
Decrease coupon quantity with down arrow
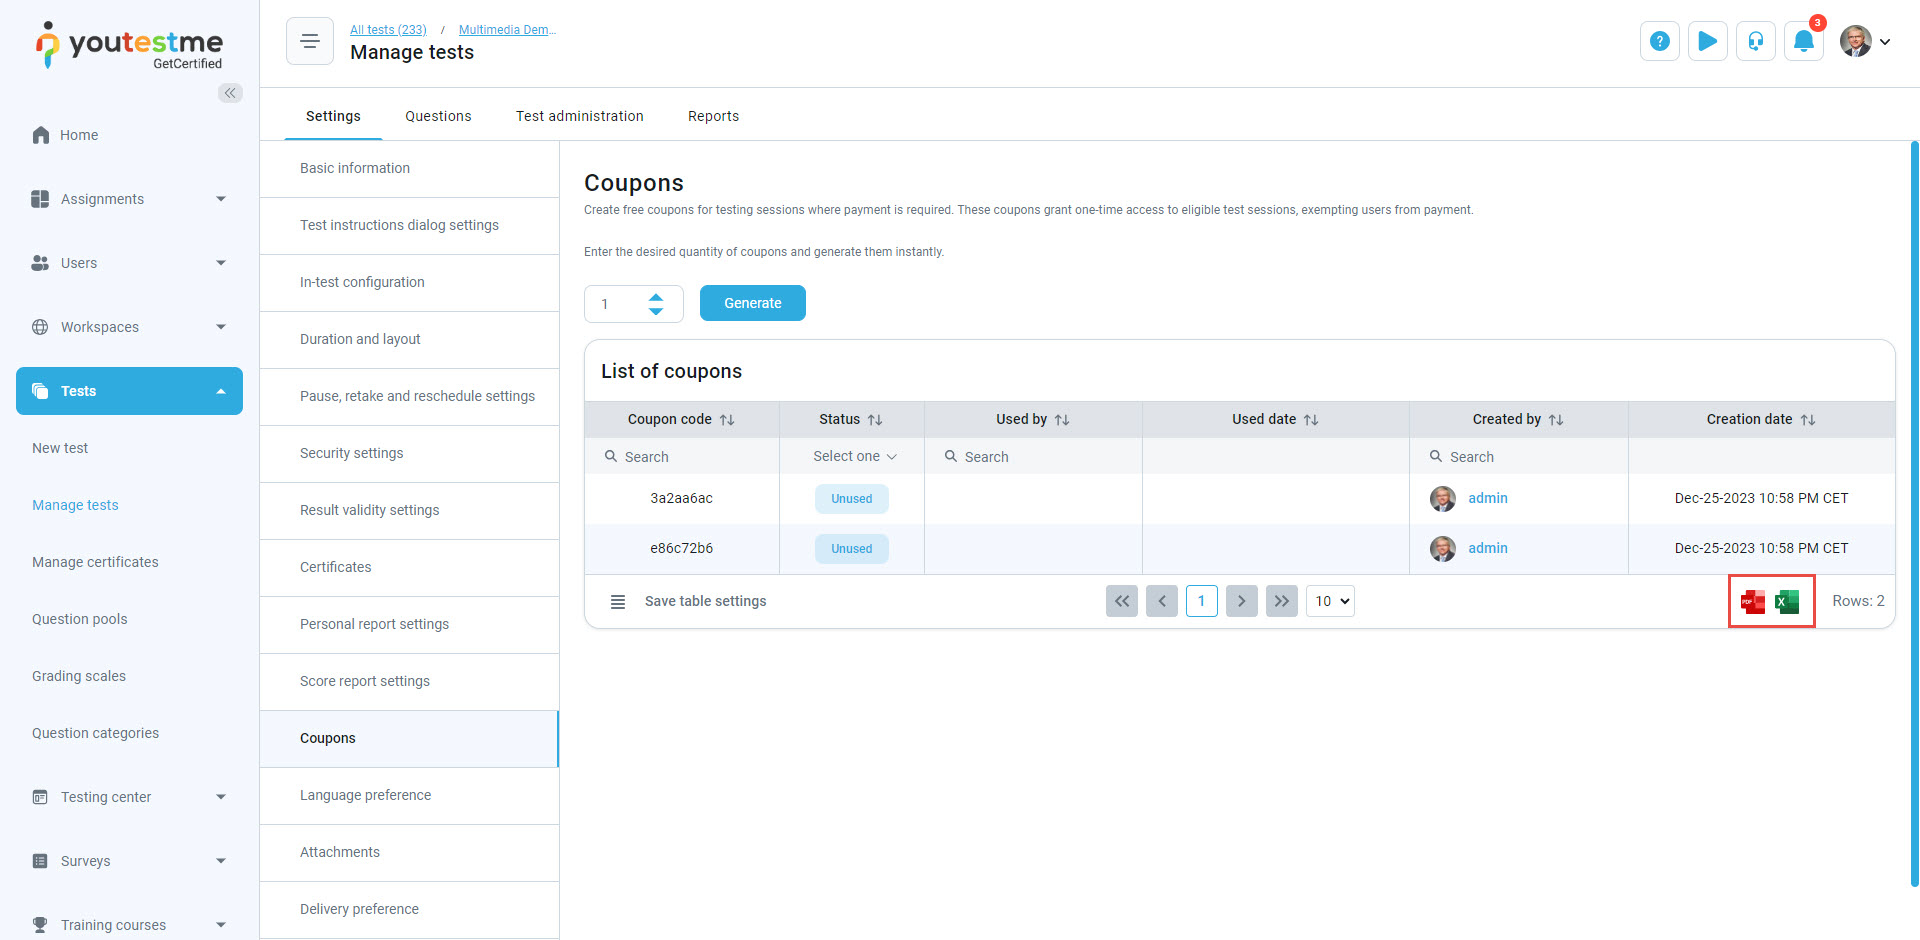click(x=656, y=311)
